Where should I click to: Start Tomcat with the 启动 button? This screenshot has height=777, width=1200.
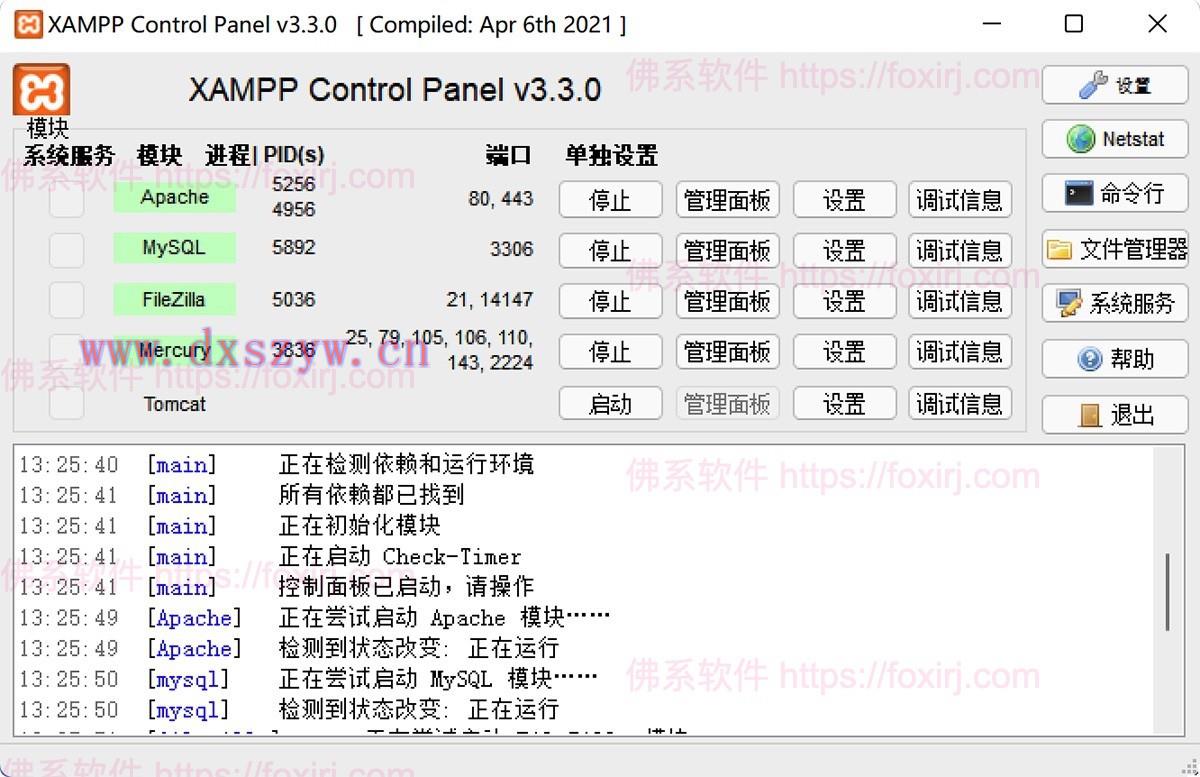[x=610, y=403]
